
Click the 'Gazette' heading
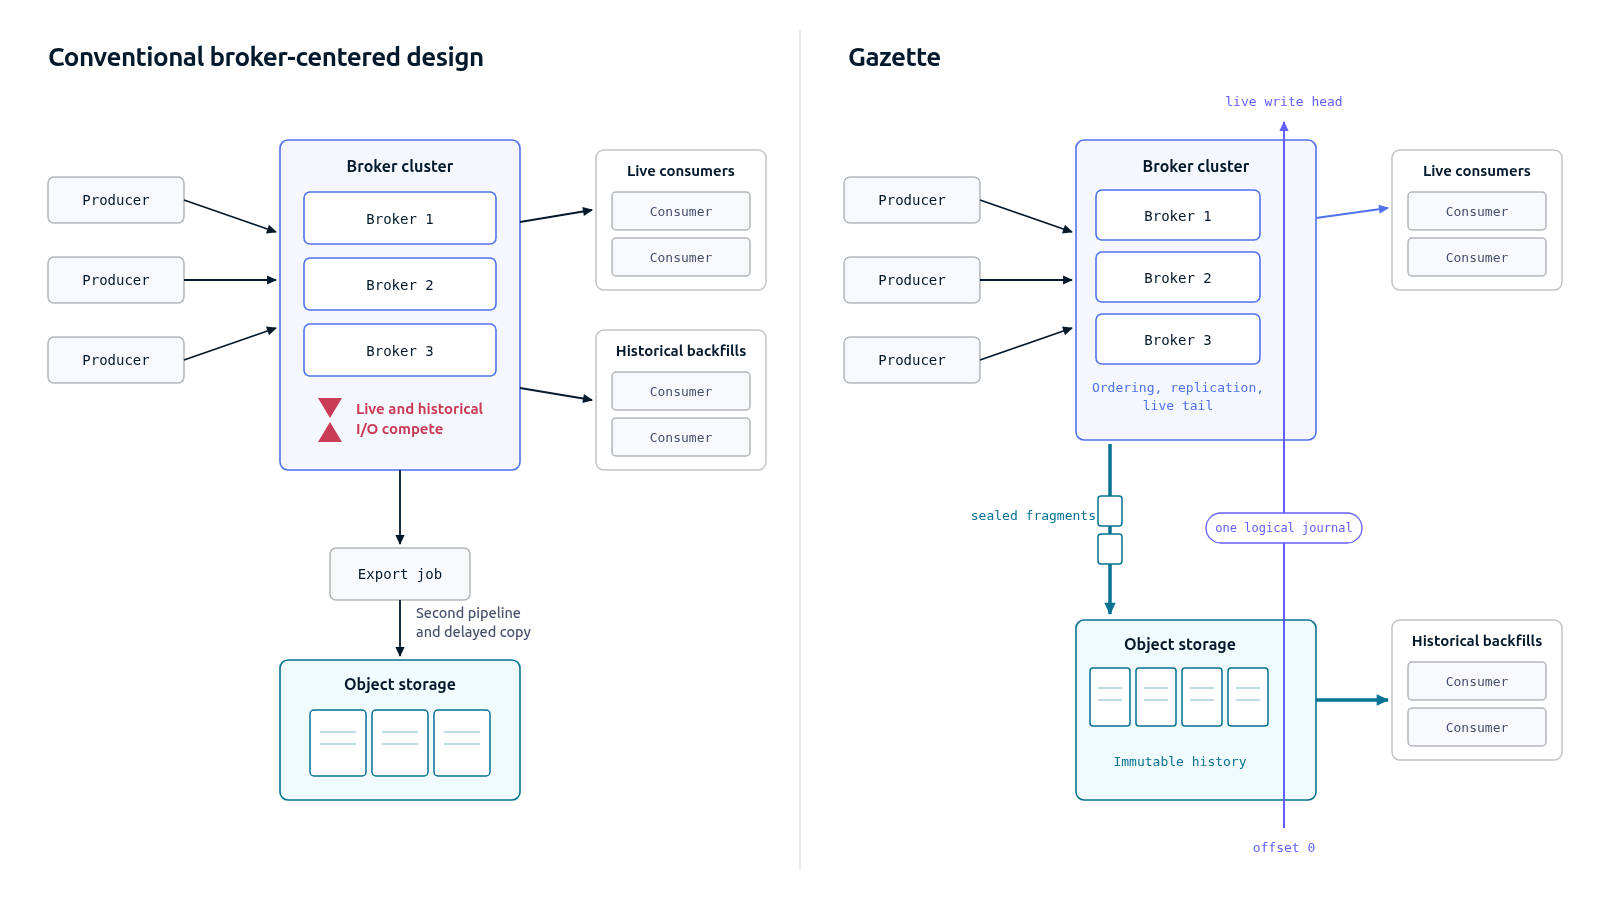pos(894,57)
